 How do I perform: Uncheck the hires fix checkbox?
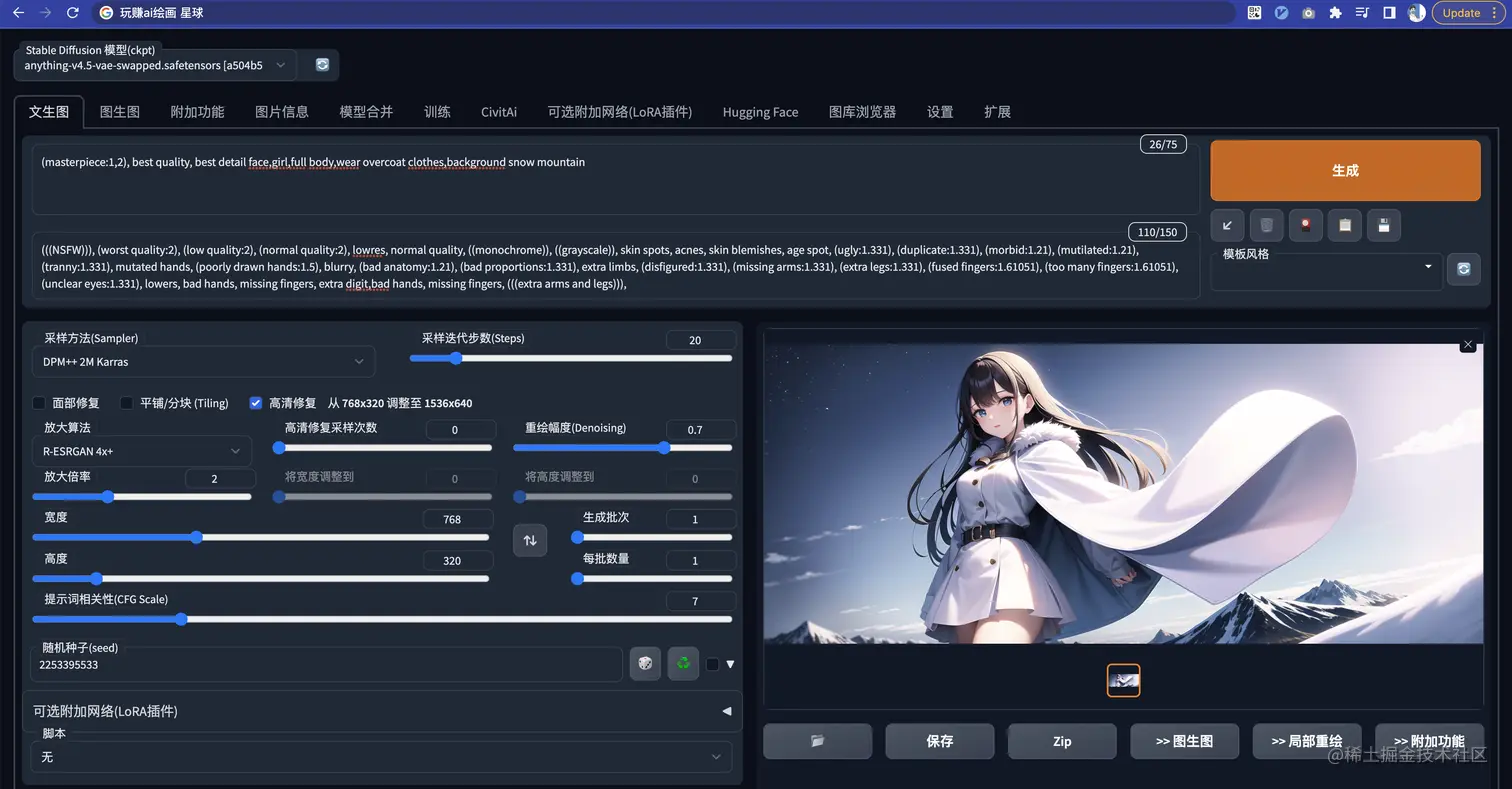[256, 403]
